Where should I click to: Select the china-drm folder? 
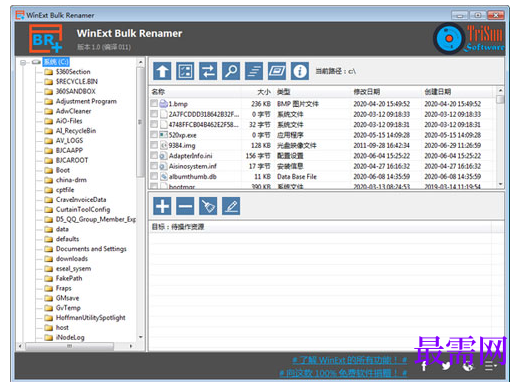71,180
